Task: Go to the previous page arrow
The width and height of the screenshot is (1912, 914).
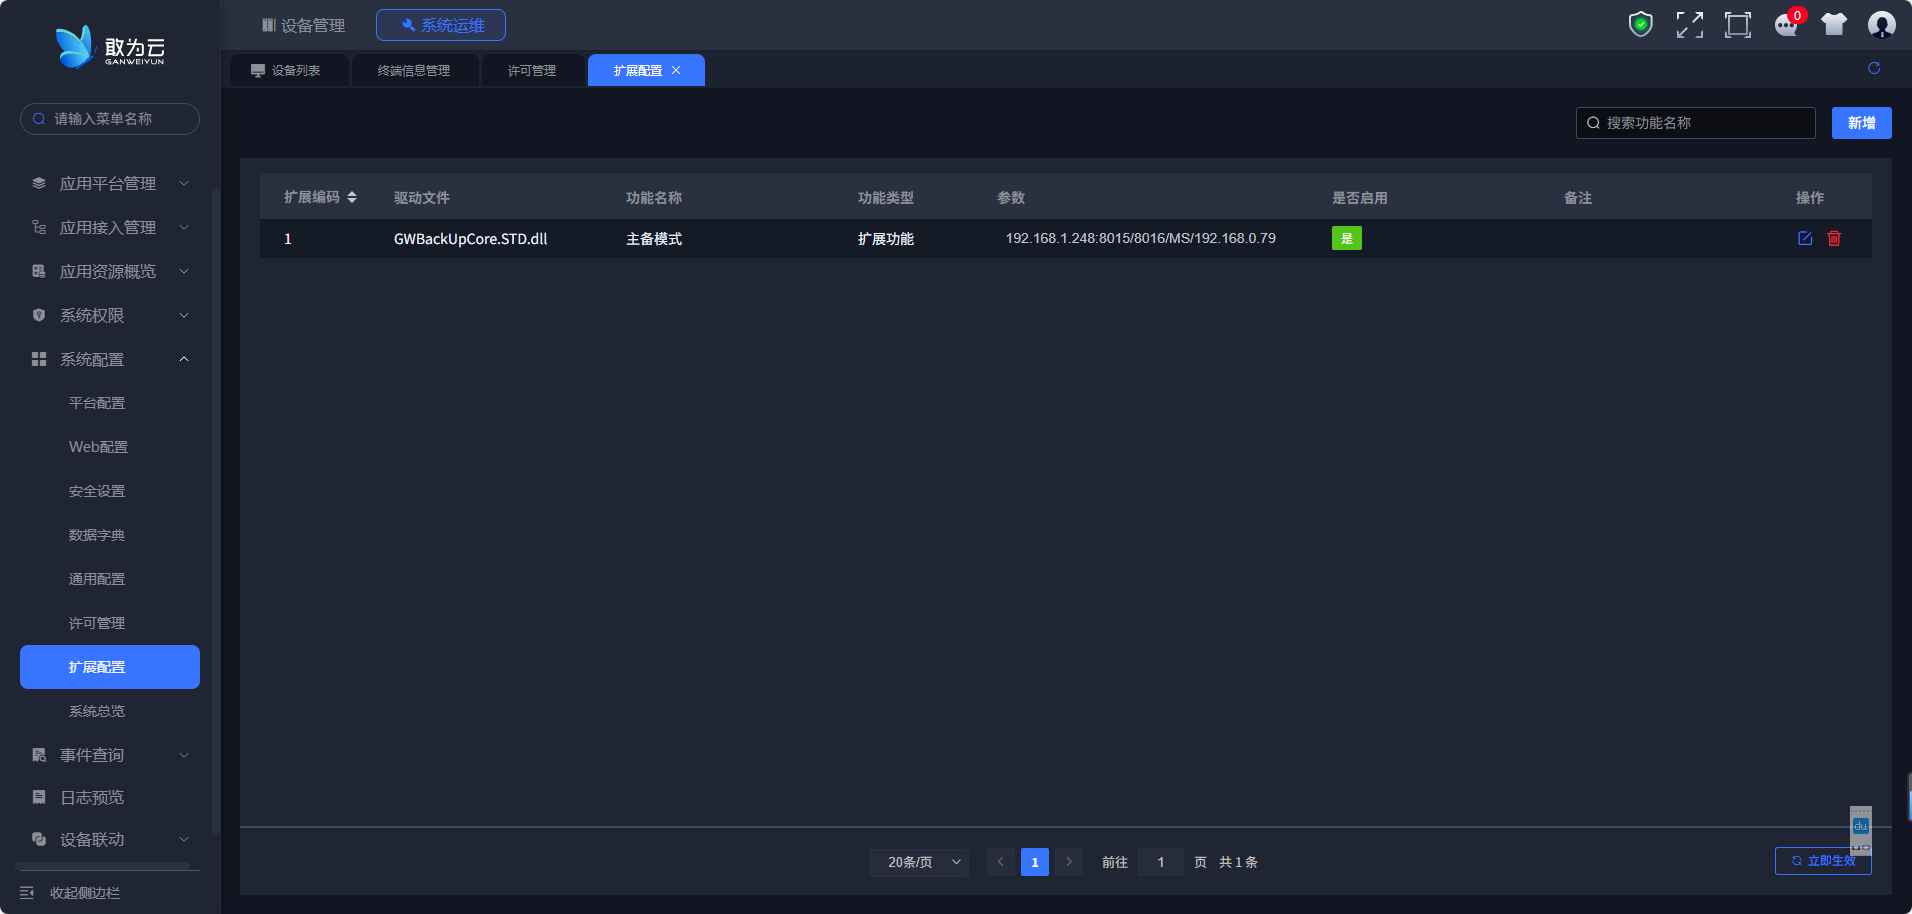Action: (1001, 862)
